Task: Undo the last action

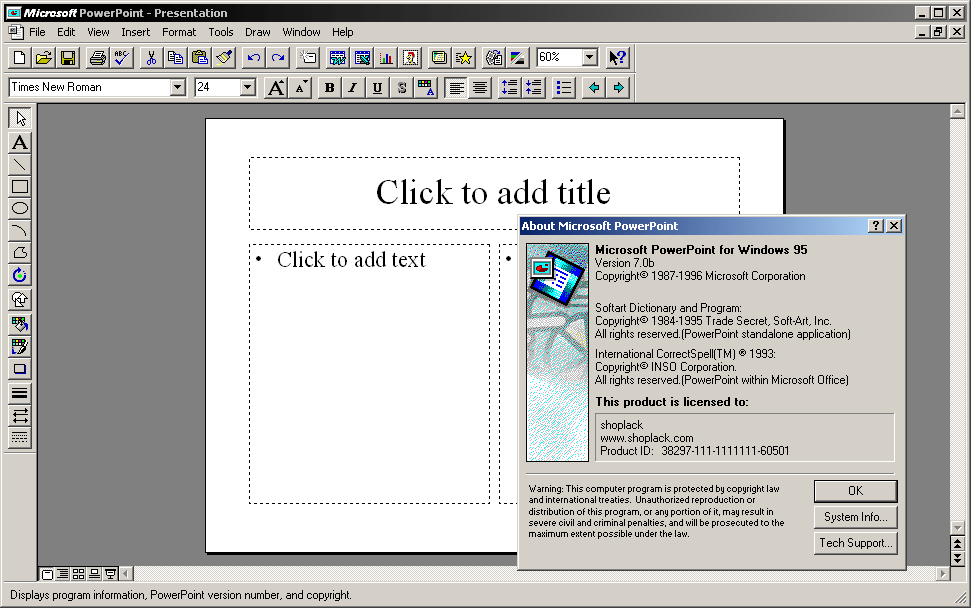Action: point(253,58)
